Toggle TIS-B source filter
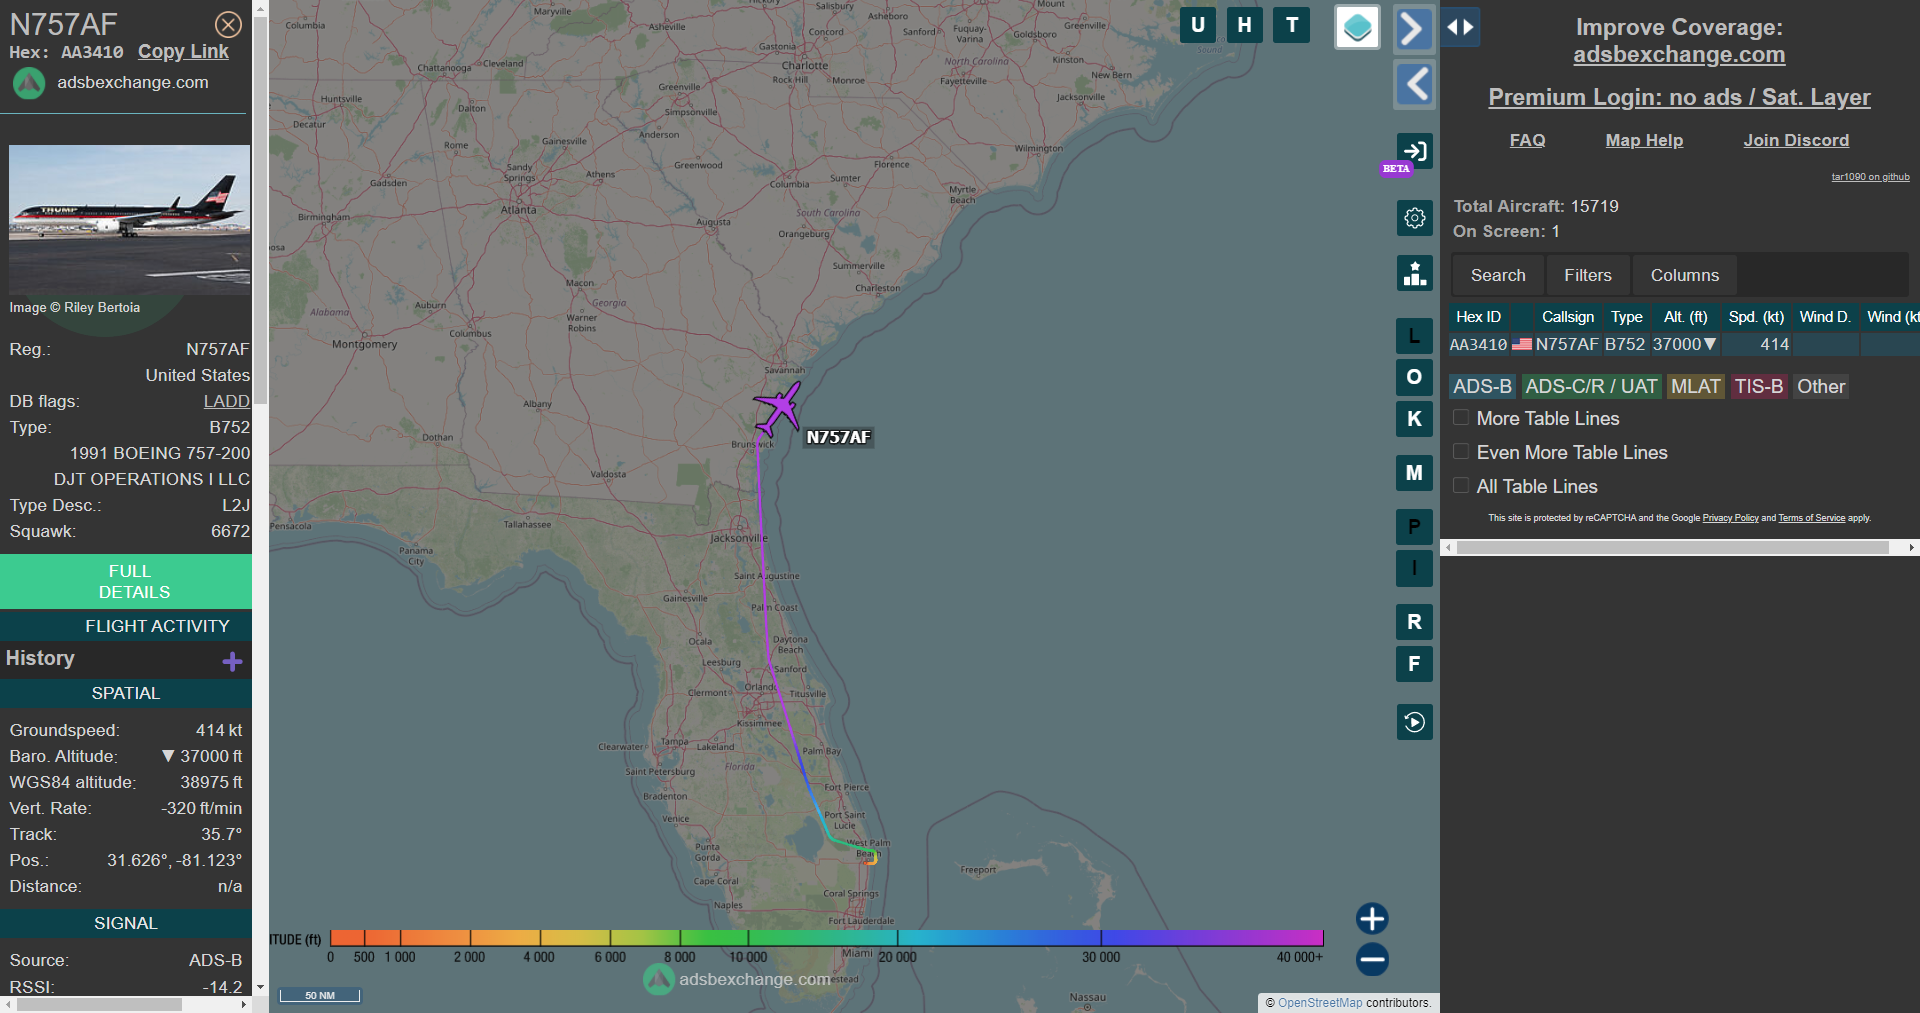Image resolution: width=1920 pixels, height=1013 pixels. 1759,386
